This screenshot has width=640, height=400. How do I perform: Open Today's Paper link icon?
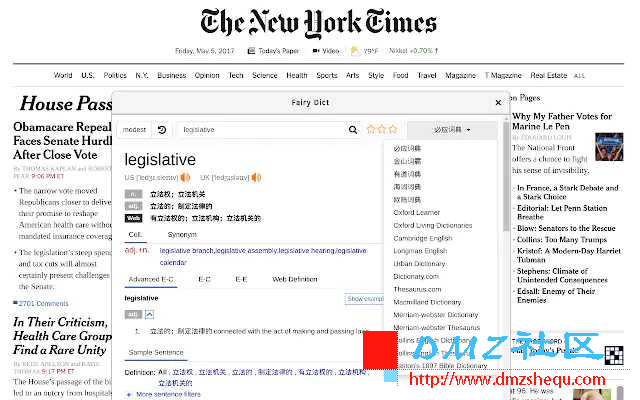pos(252,50)
